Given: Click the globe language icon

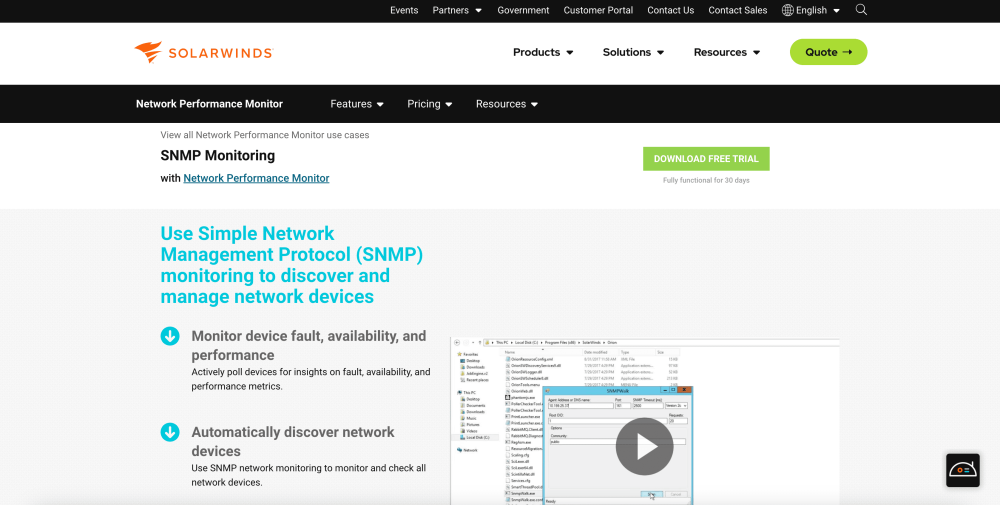Looking at the screenshot, I should tap(788, 10).
